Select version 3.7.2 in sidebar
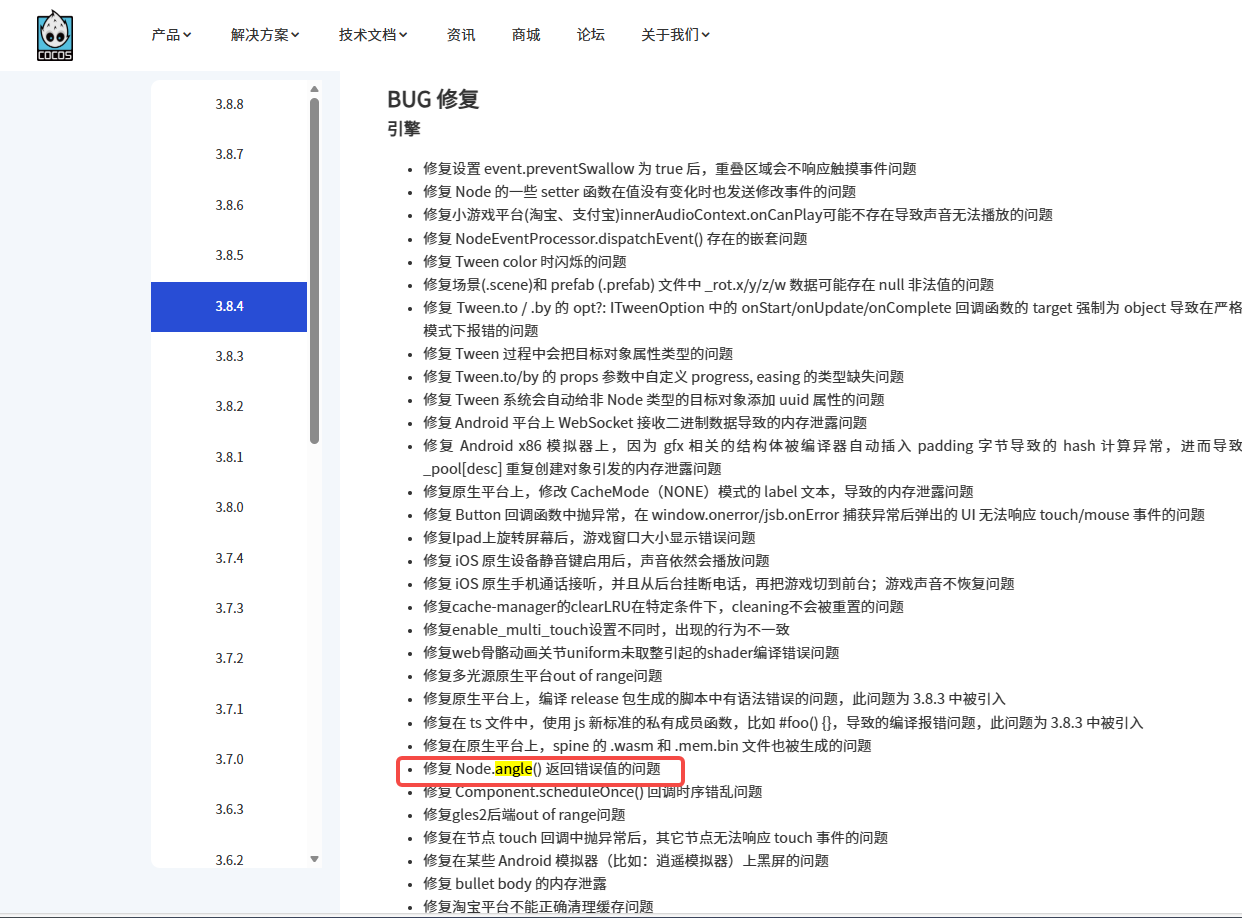The height and width of the screenshot is (918, 1242). click(x=229, y=658)
